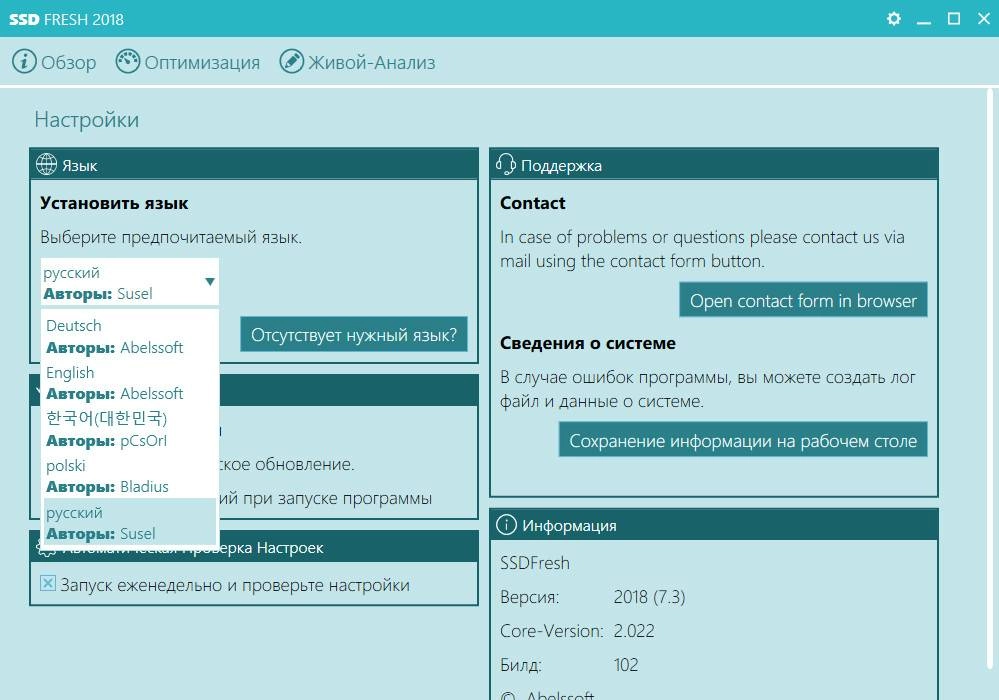
Task: Click the Оптимизация gauge icon
Action: (x=127, y=62)
